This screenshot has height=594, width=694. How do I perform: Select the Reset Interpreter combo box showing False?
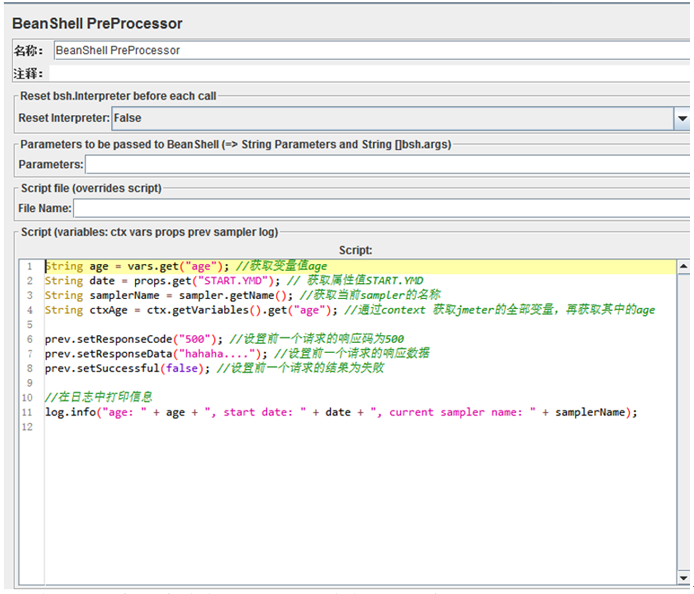click(401, 118)
